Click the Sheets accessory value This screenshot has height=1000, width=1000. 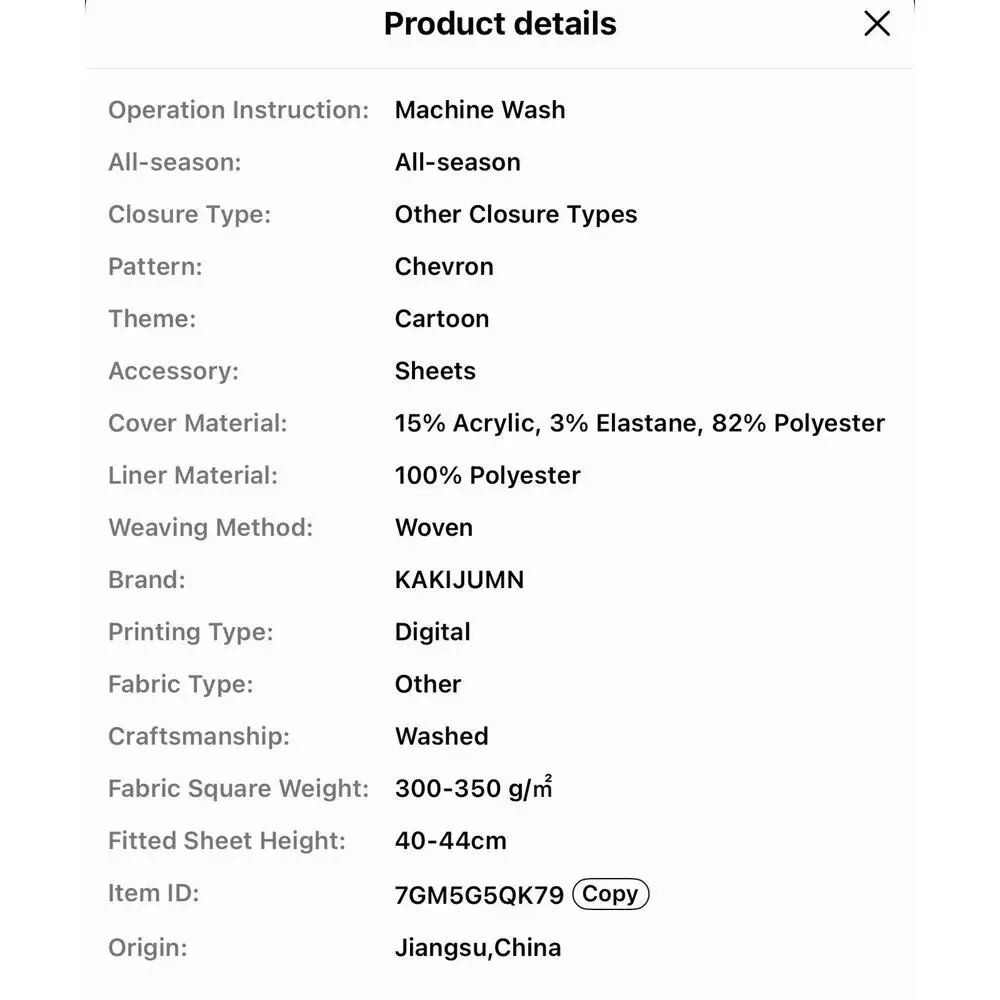[435, 371]
